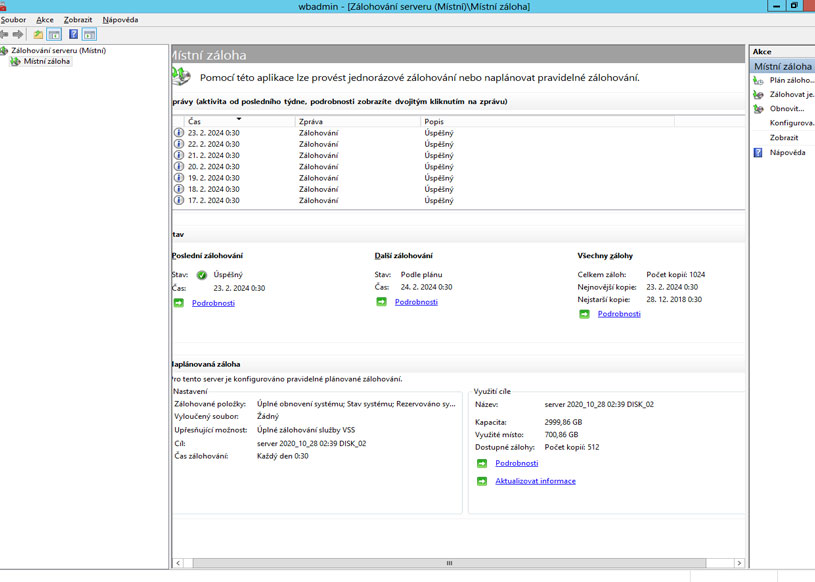Viewport: 815px width, 582px height.
Task: Open the Zobrazit menu
Action: pyautogui.click(x=78, y=20)
